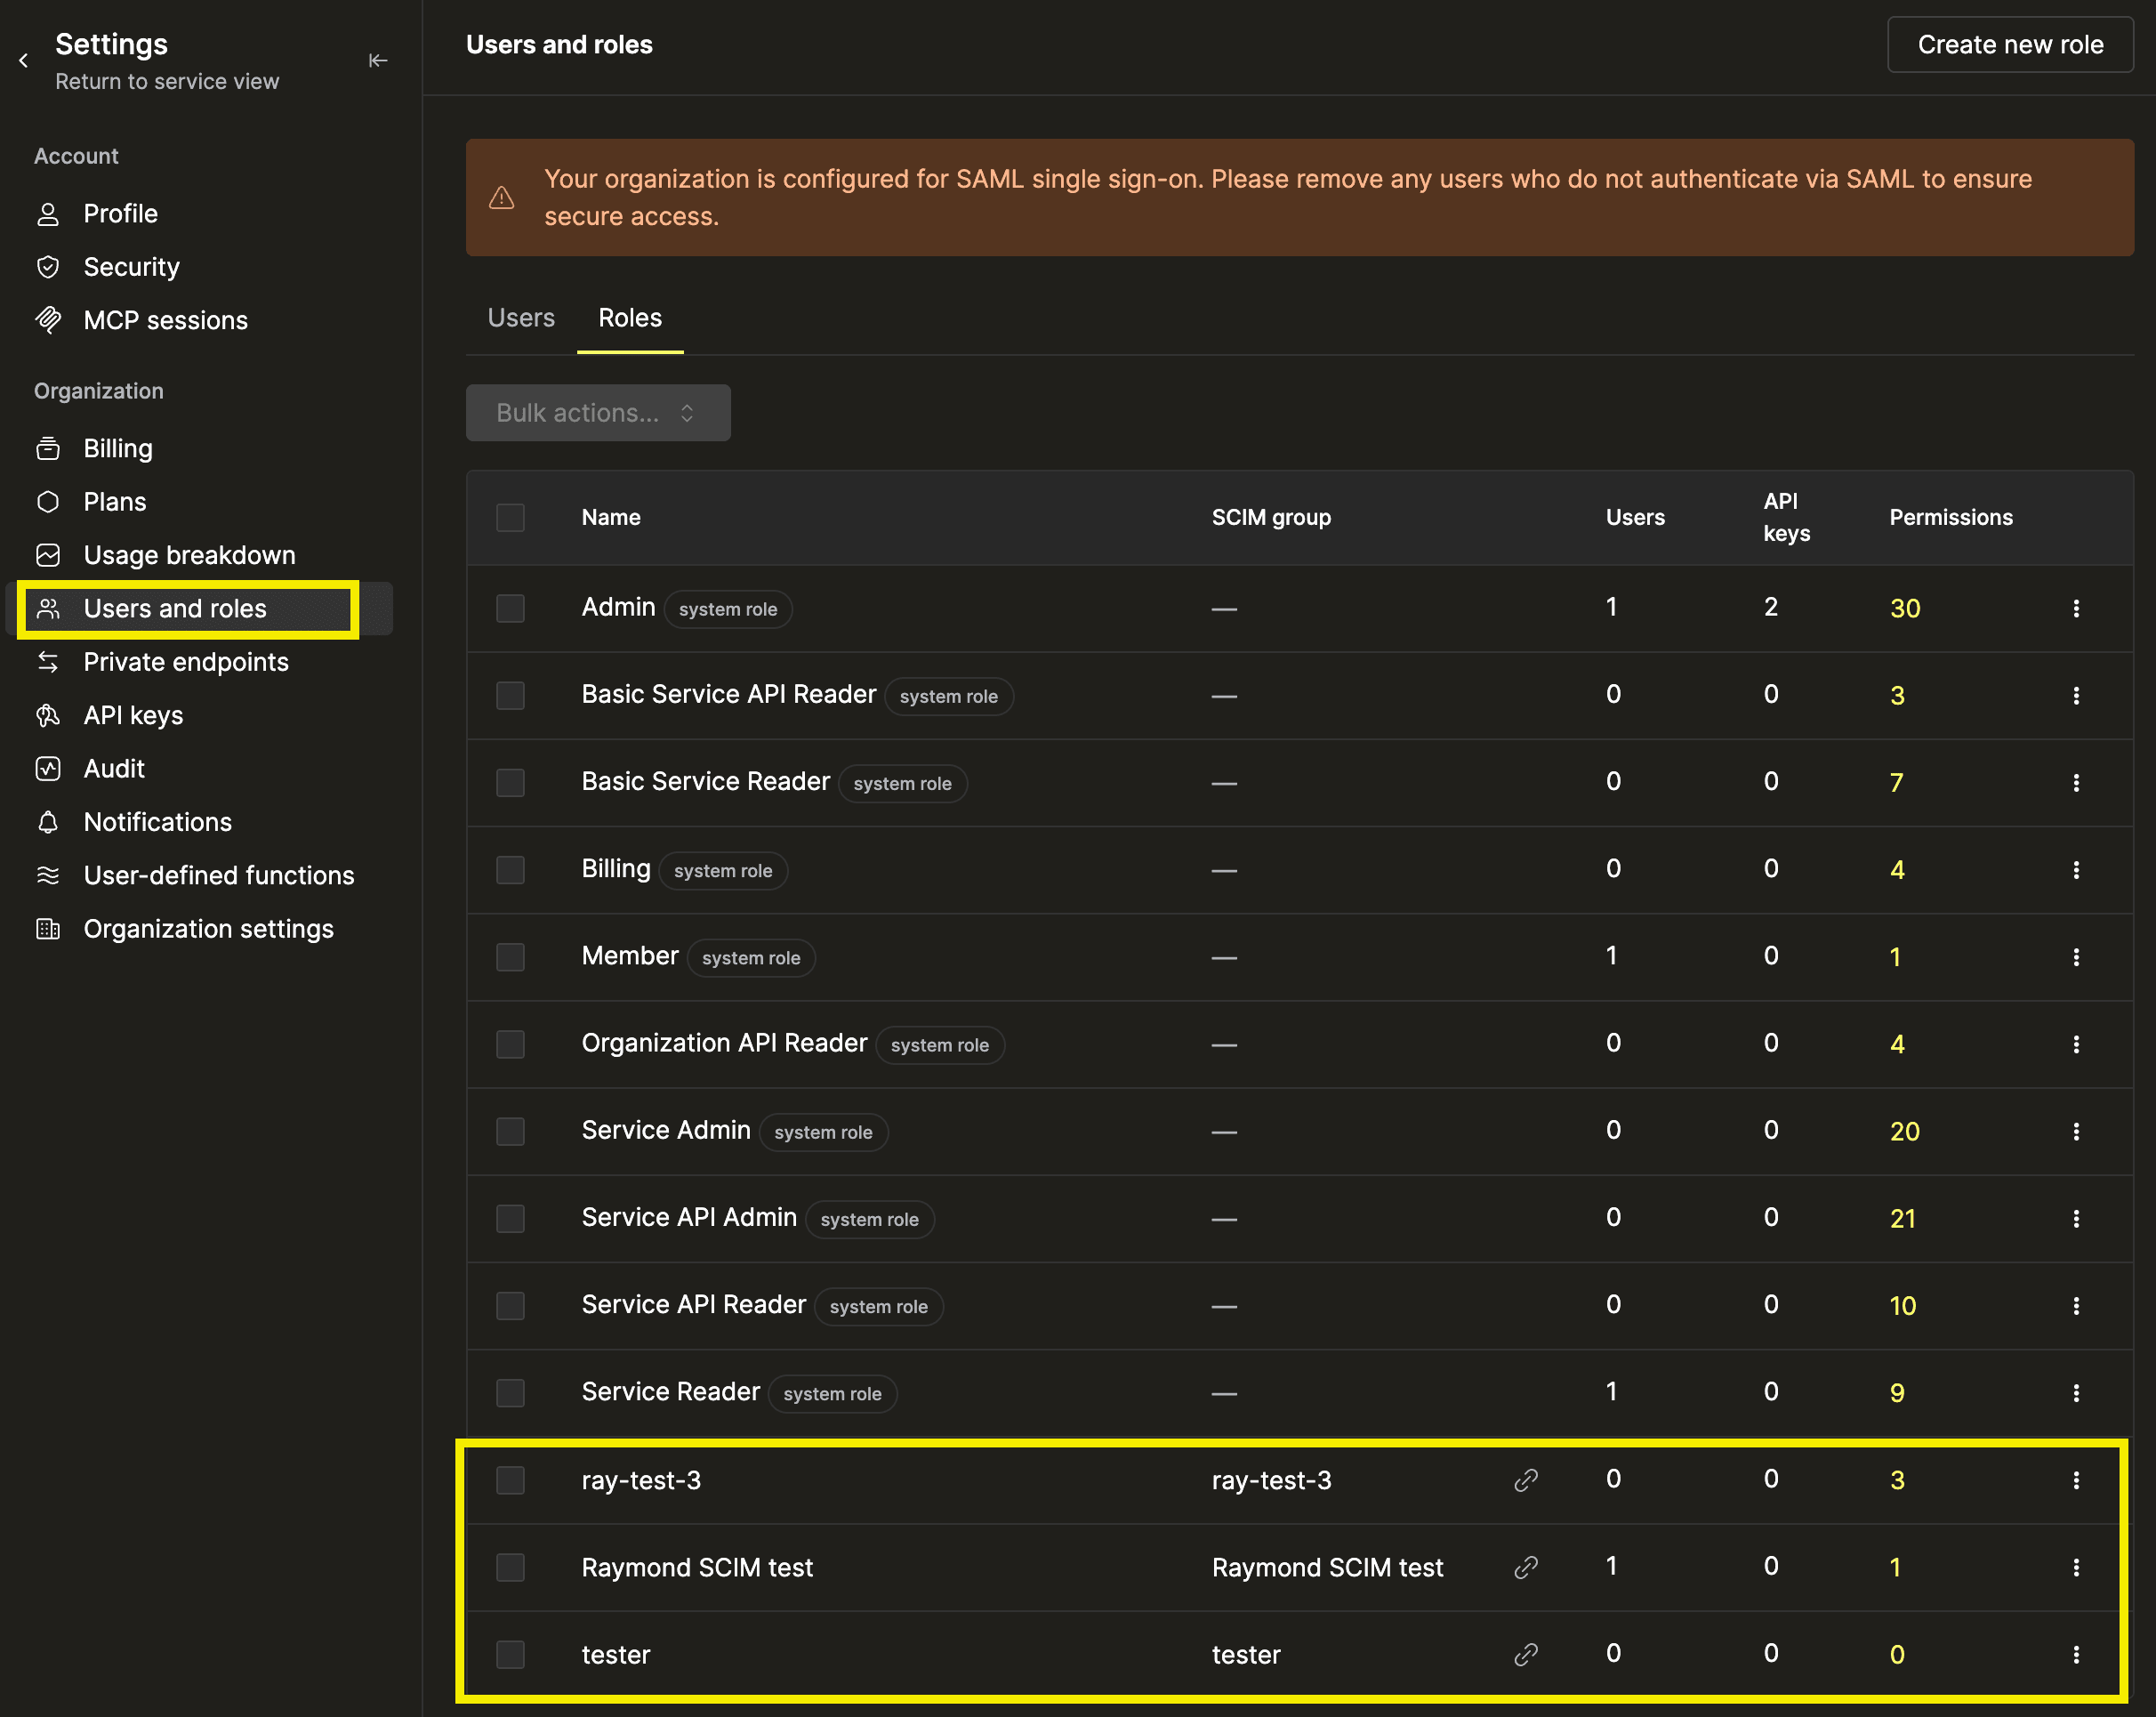Open the 30 permissions link for Admin
The image size is (2156, 1717).
(1905, 608)
